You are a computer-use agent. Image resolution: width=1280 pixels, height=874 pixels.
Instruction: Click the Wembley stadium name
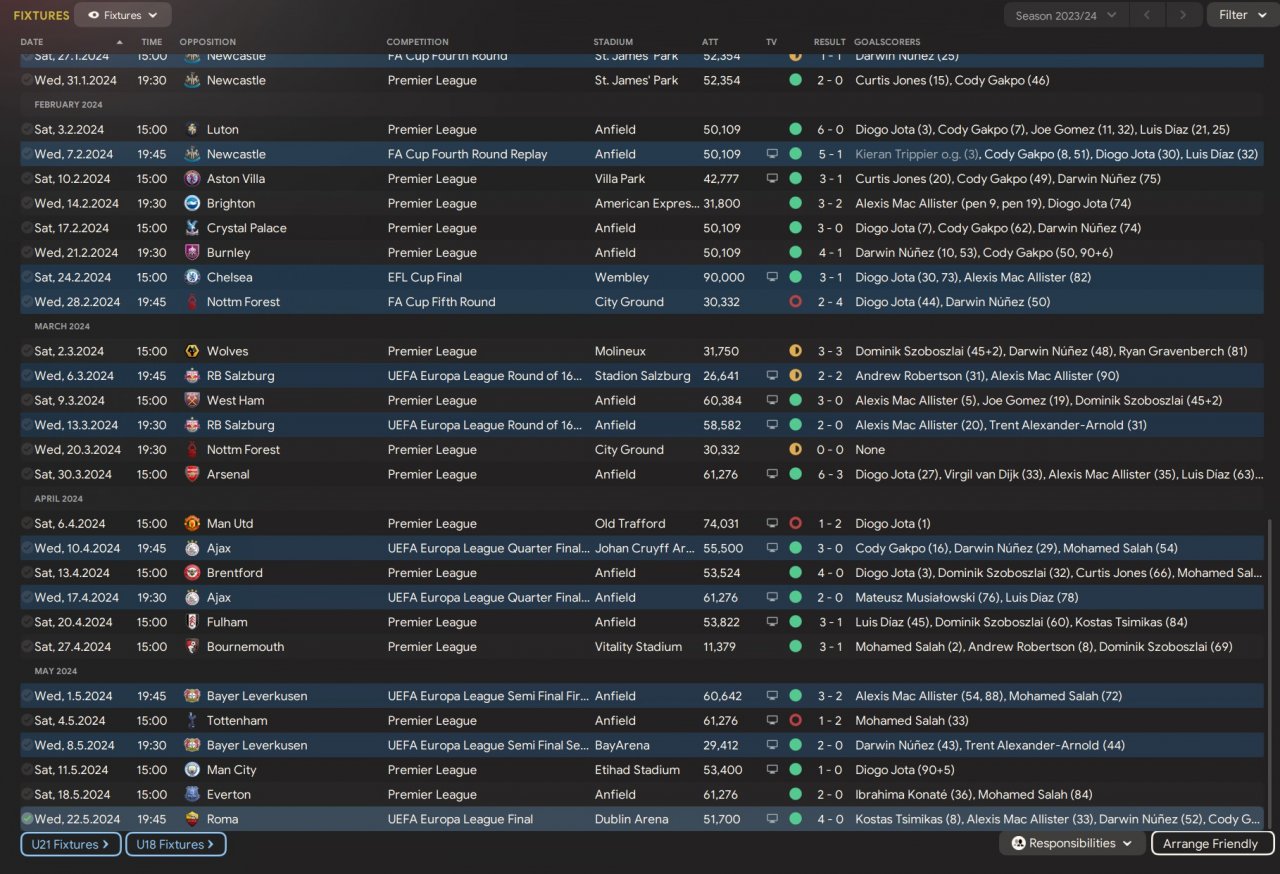622,277
